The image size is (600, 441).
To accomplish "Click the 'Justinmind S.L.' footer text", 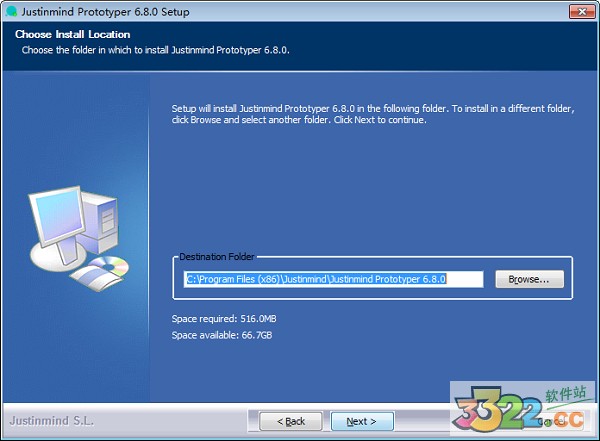I will [51, 421].
